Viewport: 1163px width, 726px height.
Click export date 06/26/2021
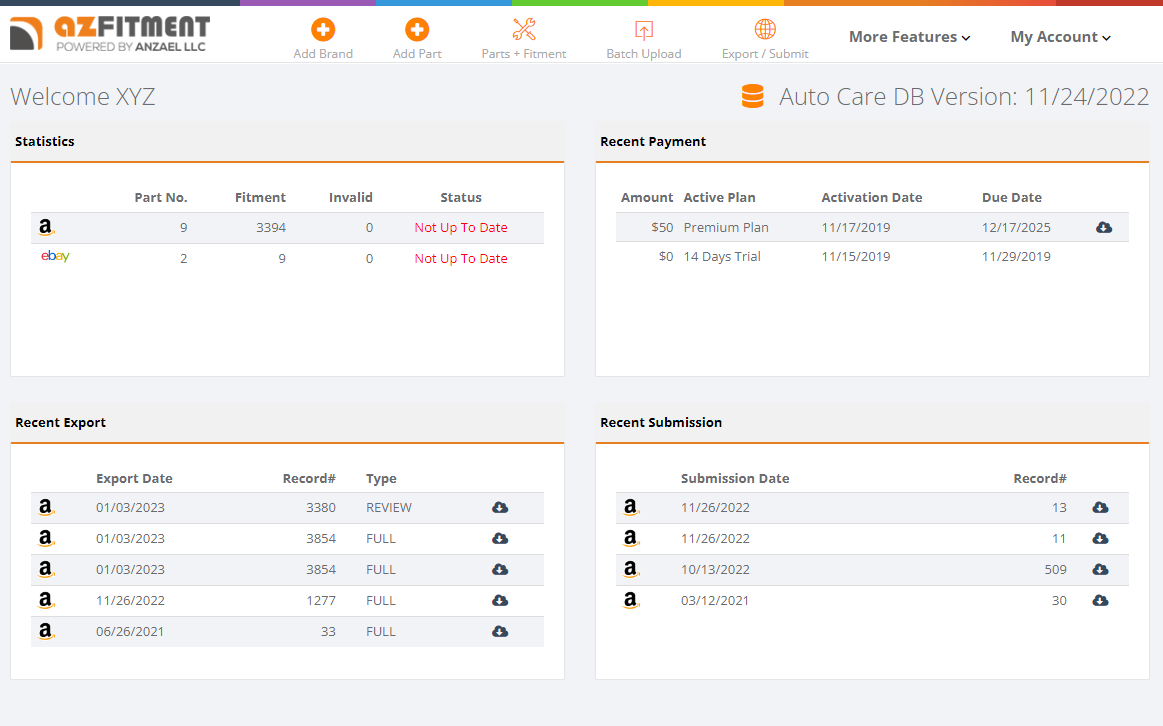tap(130, 632)
